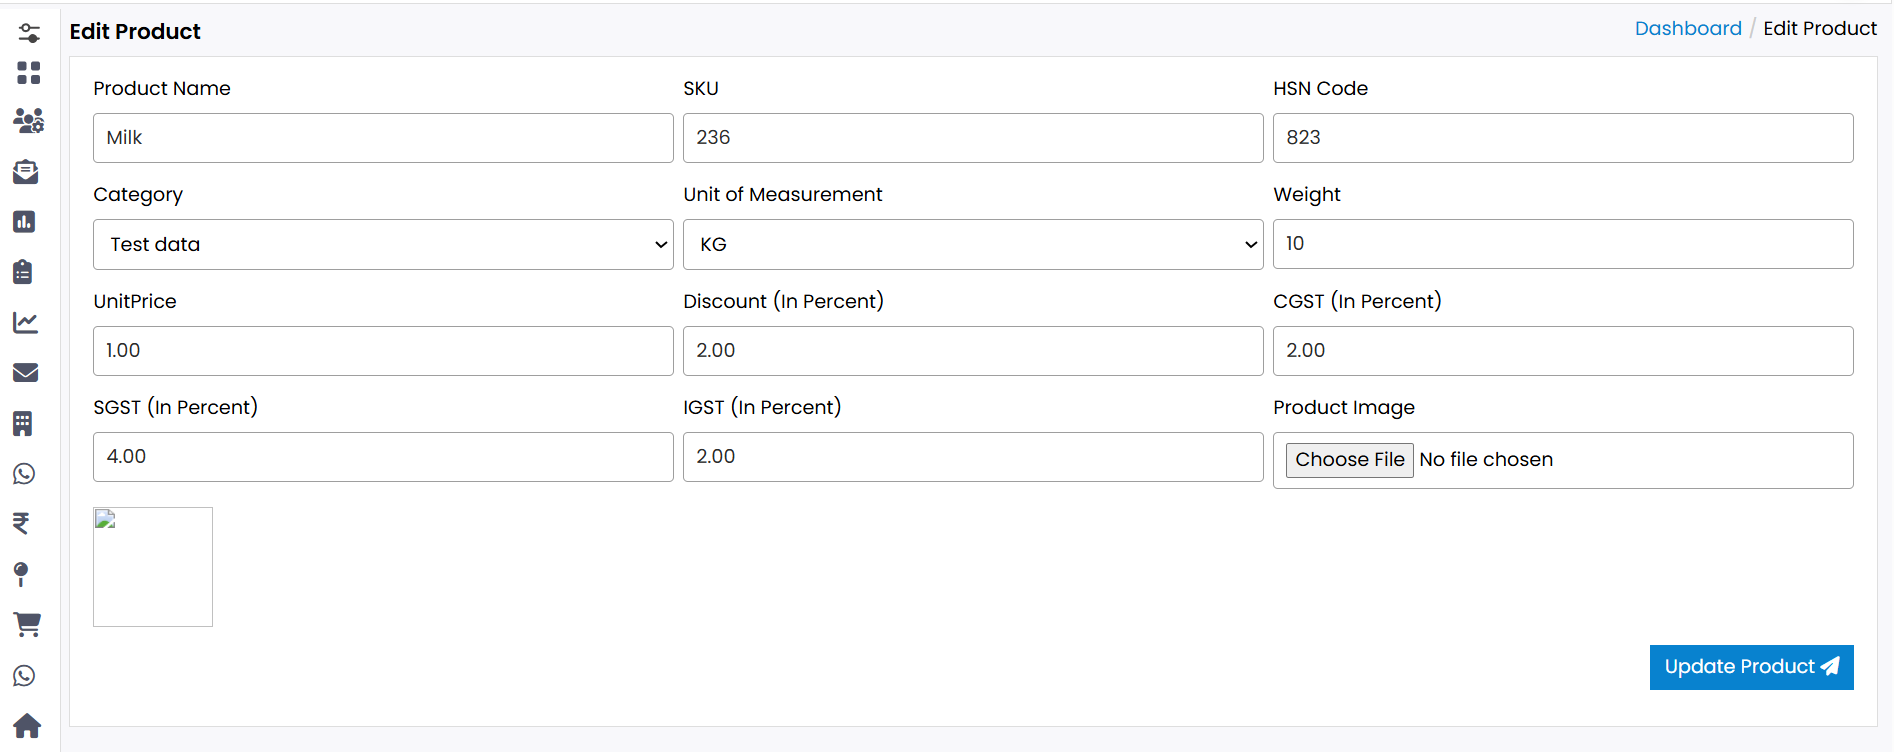
Task: Click the building icon in sidebar
Action: [23, 423]
